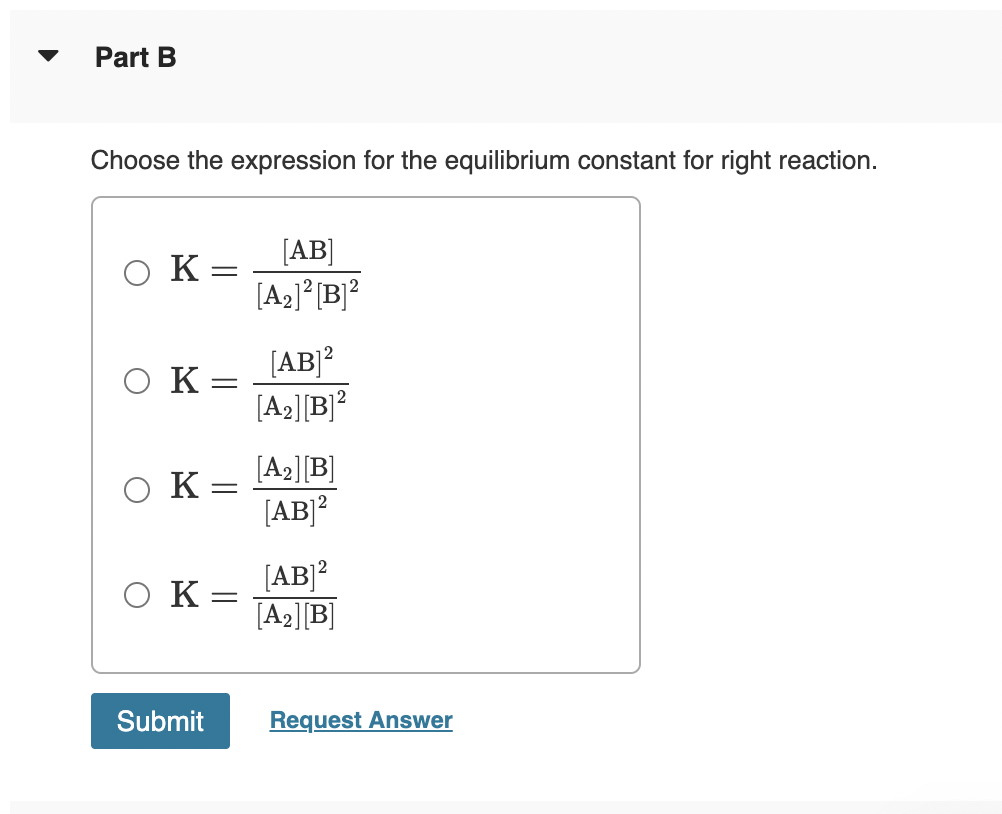Click the disclosure triangle next to Part B

(x=48, y=56)
